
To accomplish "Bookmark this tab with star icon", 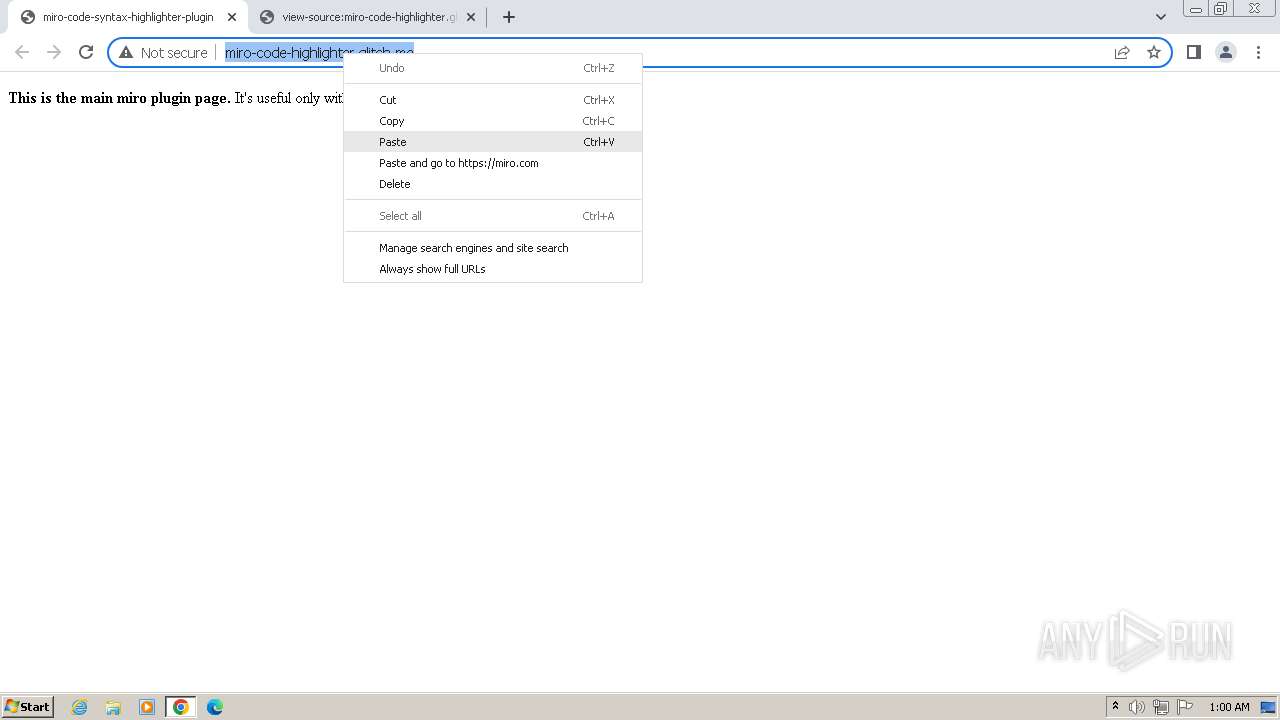I will tap(1154, 52).
